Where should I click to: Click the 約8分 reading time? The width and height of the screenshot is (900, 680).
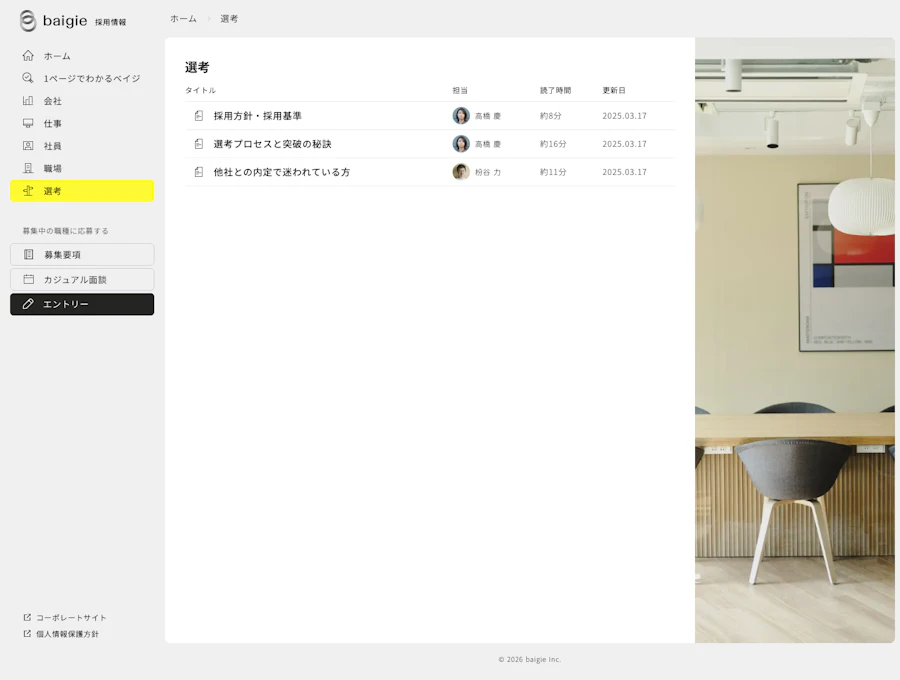point(550,116)
